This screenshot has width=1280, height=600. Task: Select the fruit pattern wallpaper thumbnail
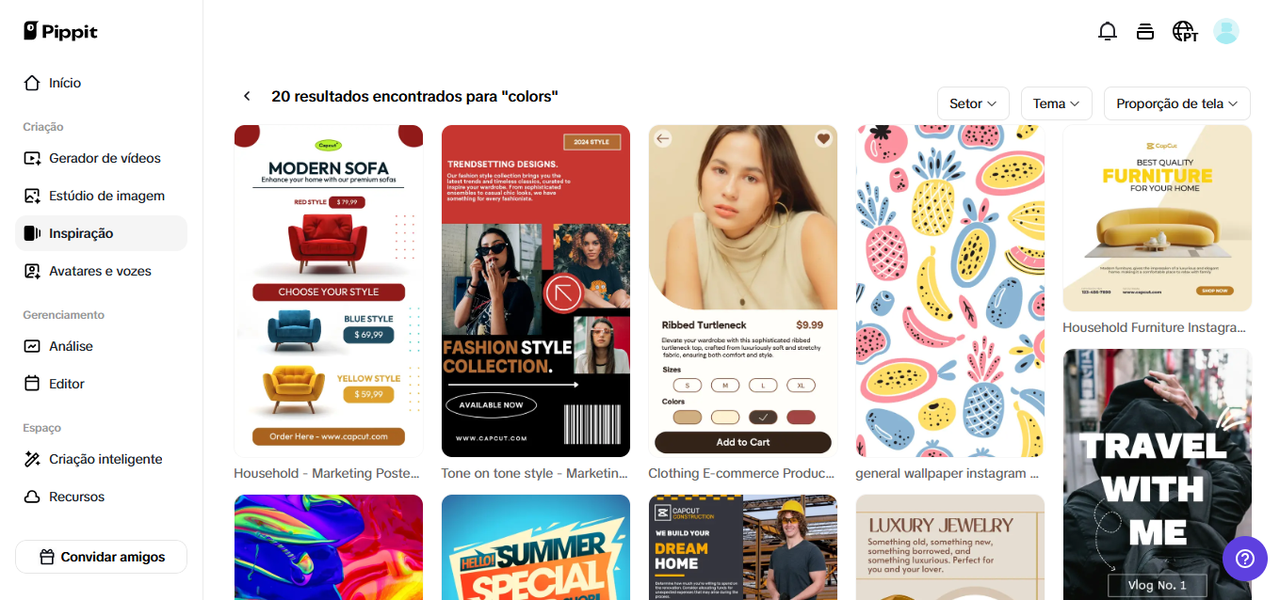(950, 291)
